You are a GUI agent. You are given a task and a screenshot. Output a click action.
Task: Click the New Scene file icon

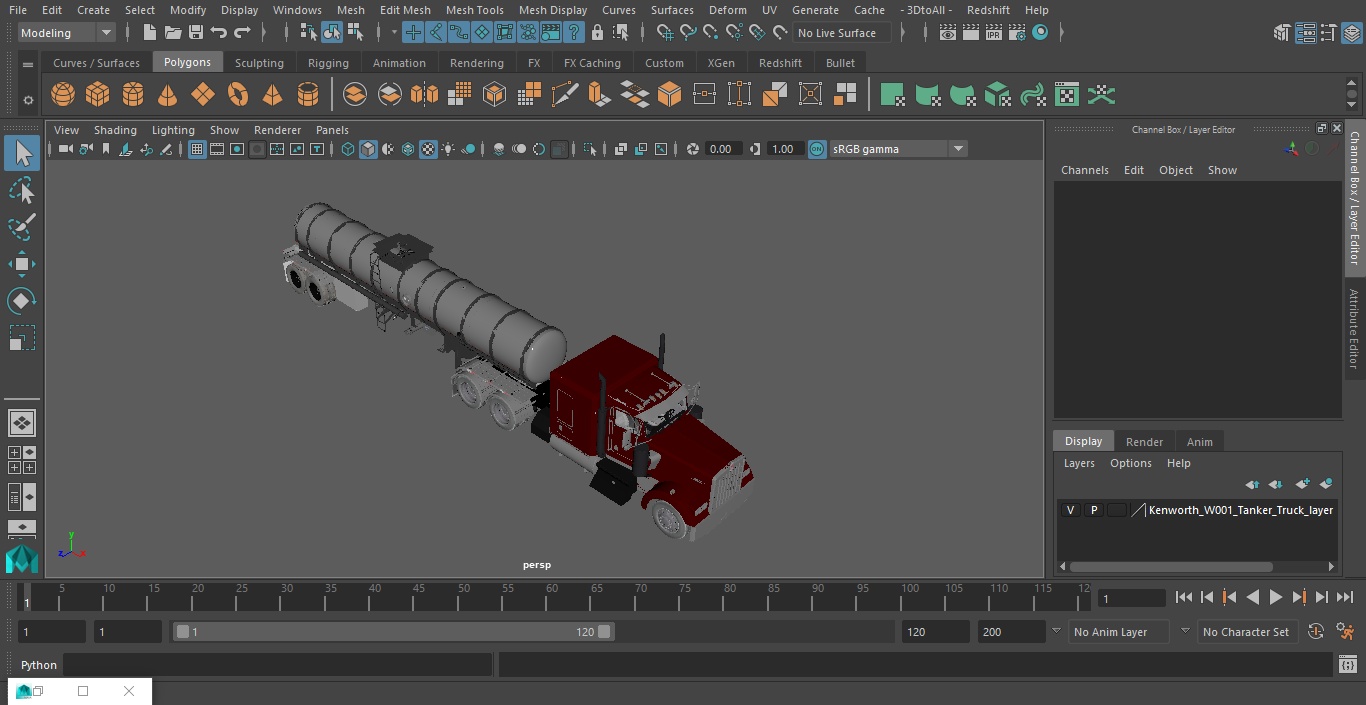pos(149,33)
